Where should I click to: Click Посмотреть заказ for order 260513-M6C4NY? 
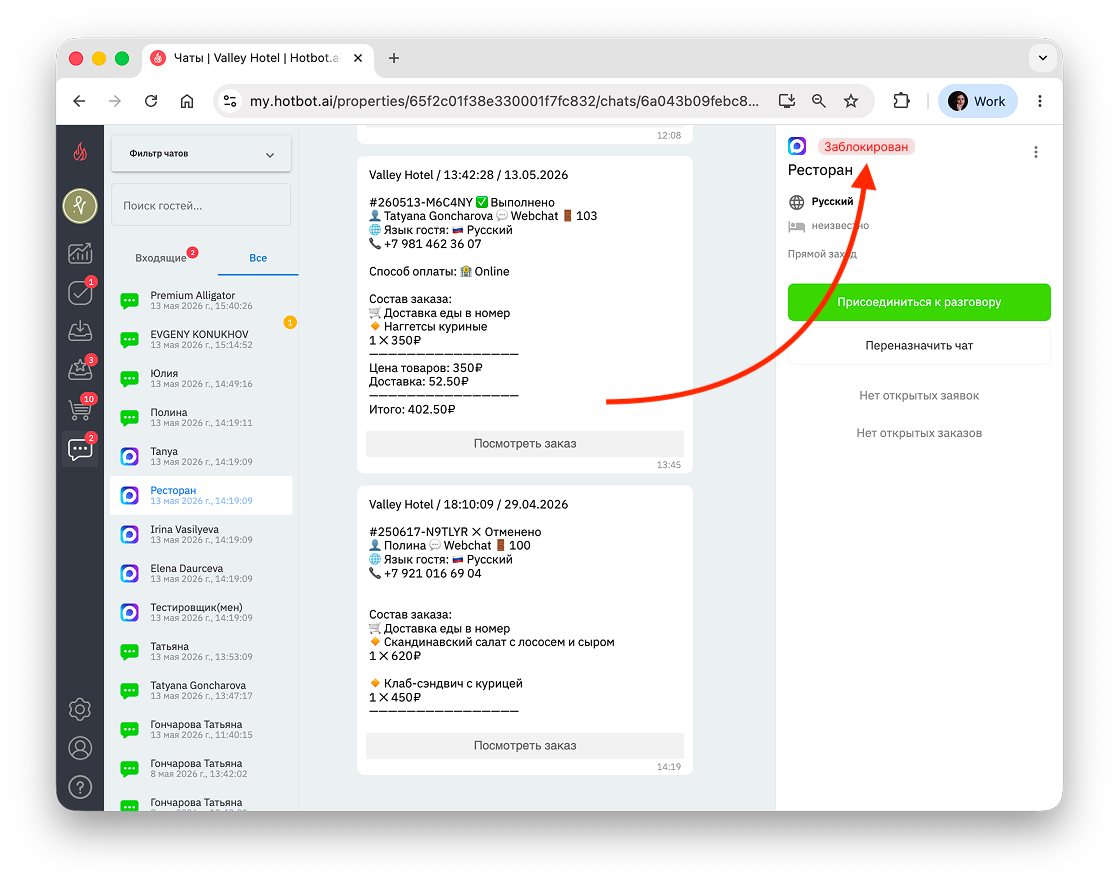pos(525,444)
